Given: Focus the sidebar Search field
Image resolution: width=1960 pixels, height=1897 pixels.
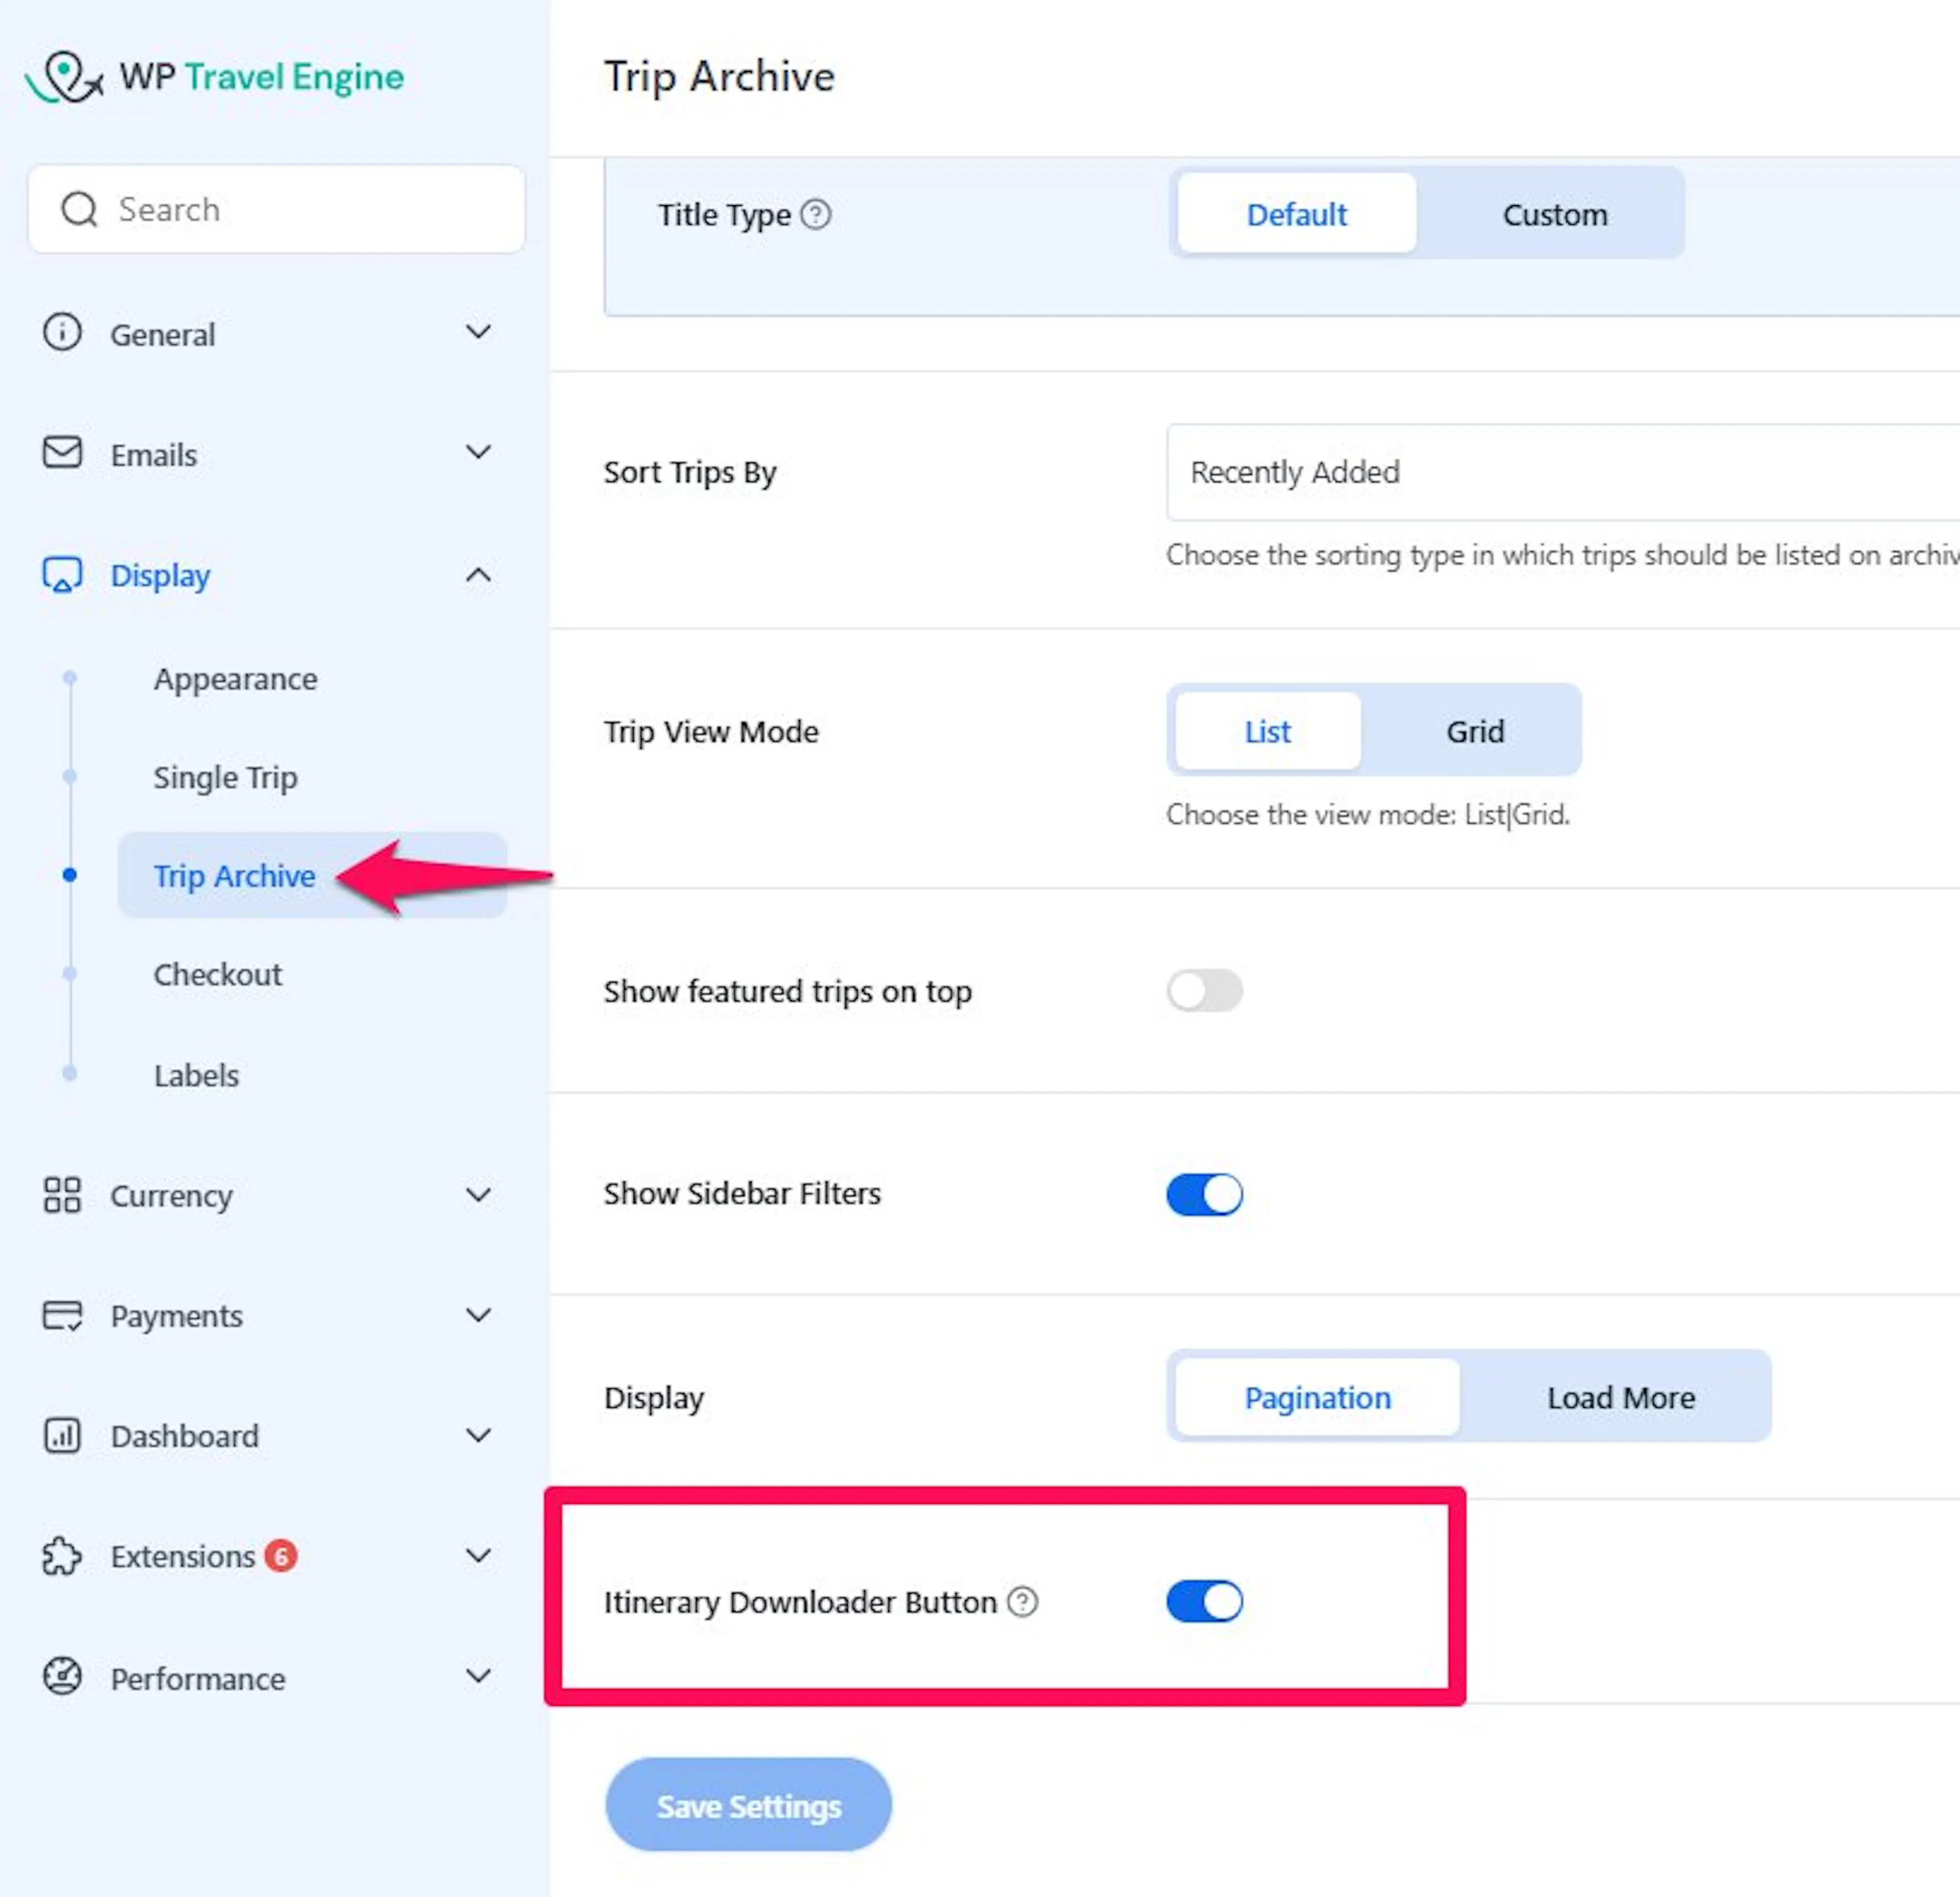Looking at the screenshot, I should tap(276, 209).
